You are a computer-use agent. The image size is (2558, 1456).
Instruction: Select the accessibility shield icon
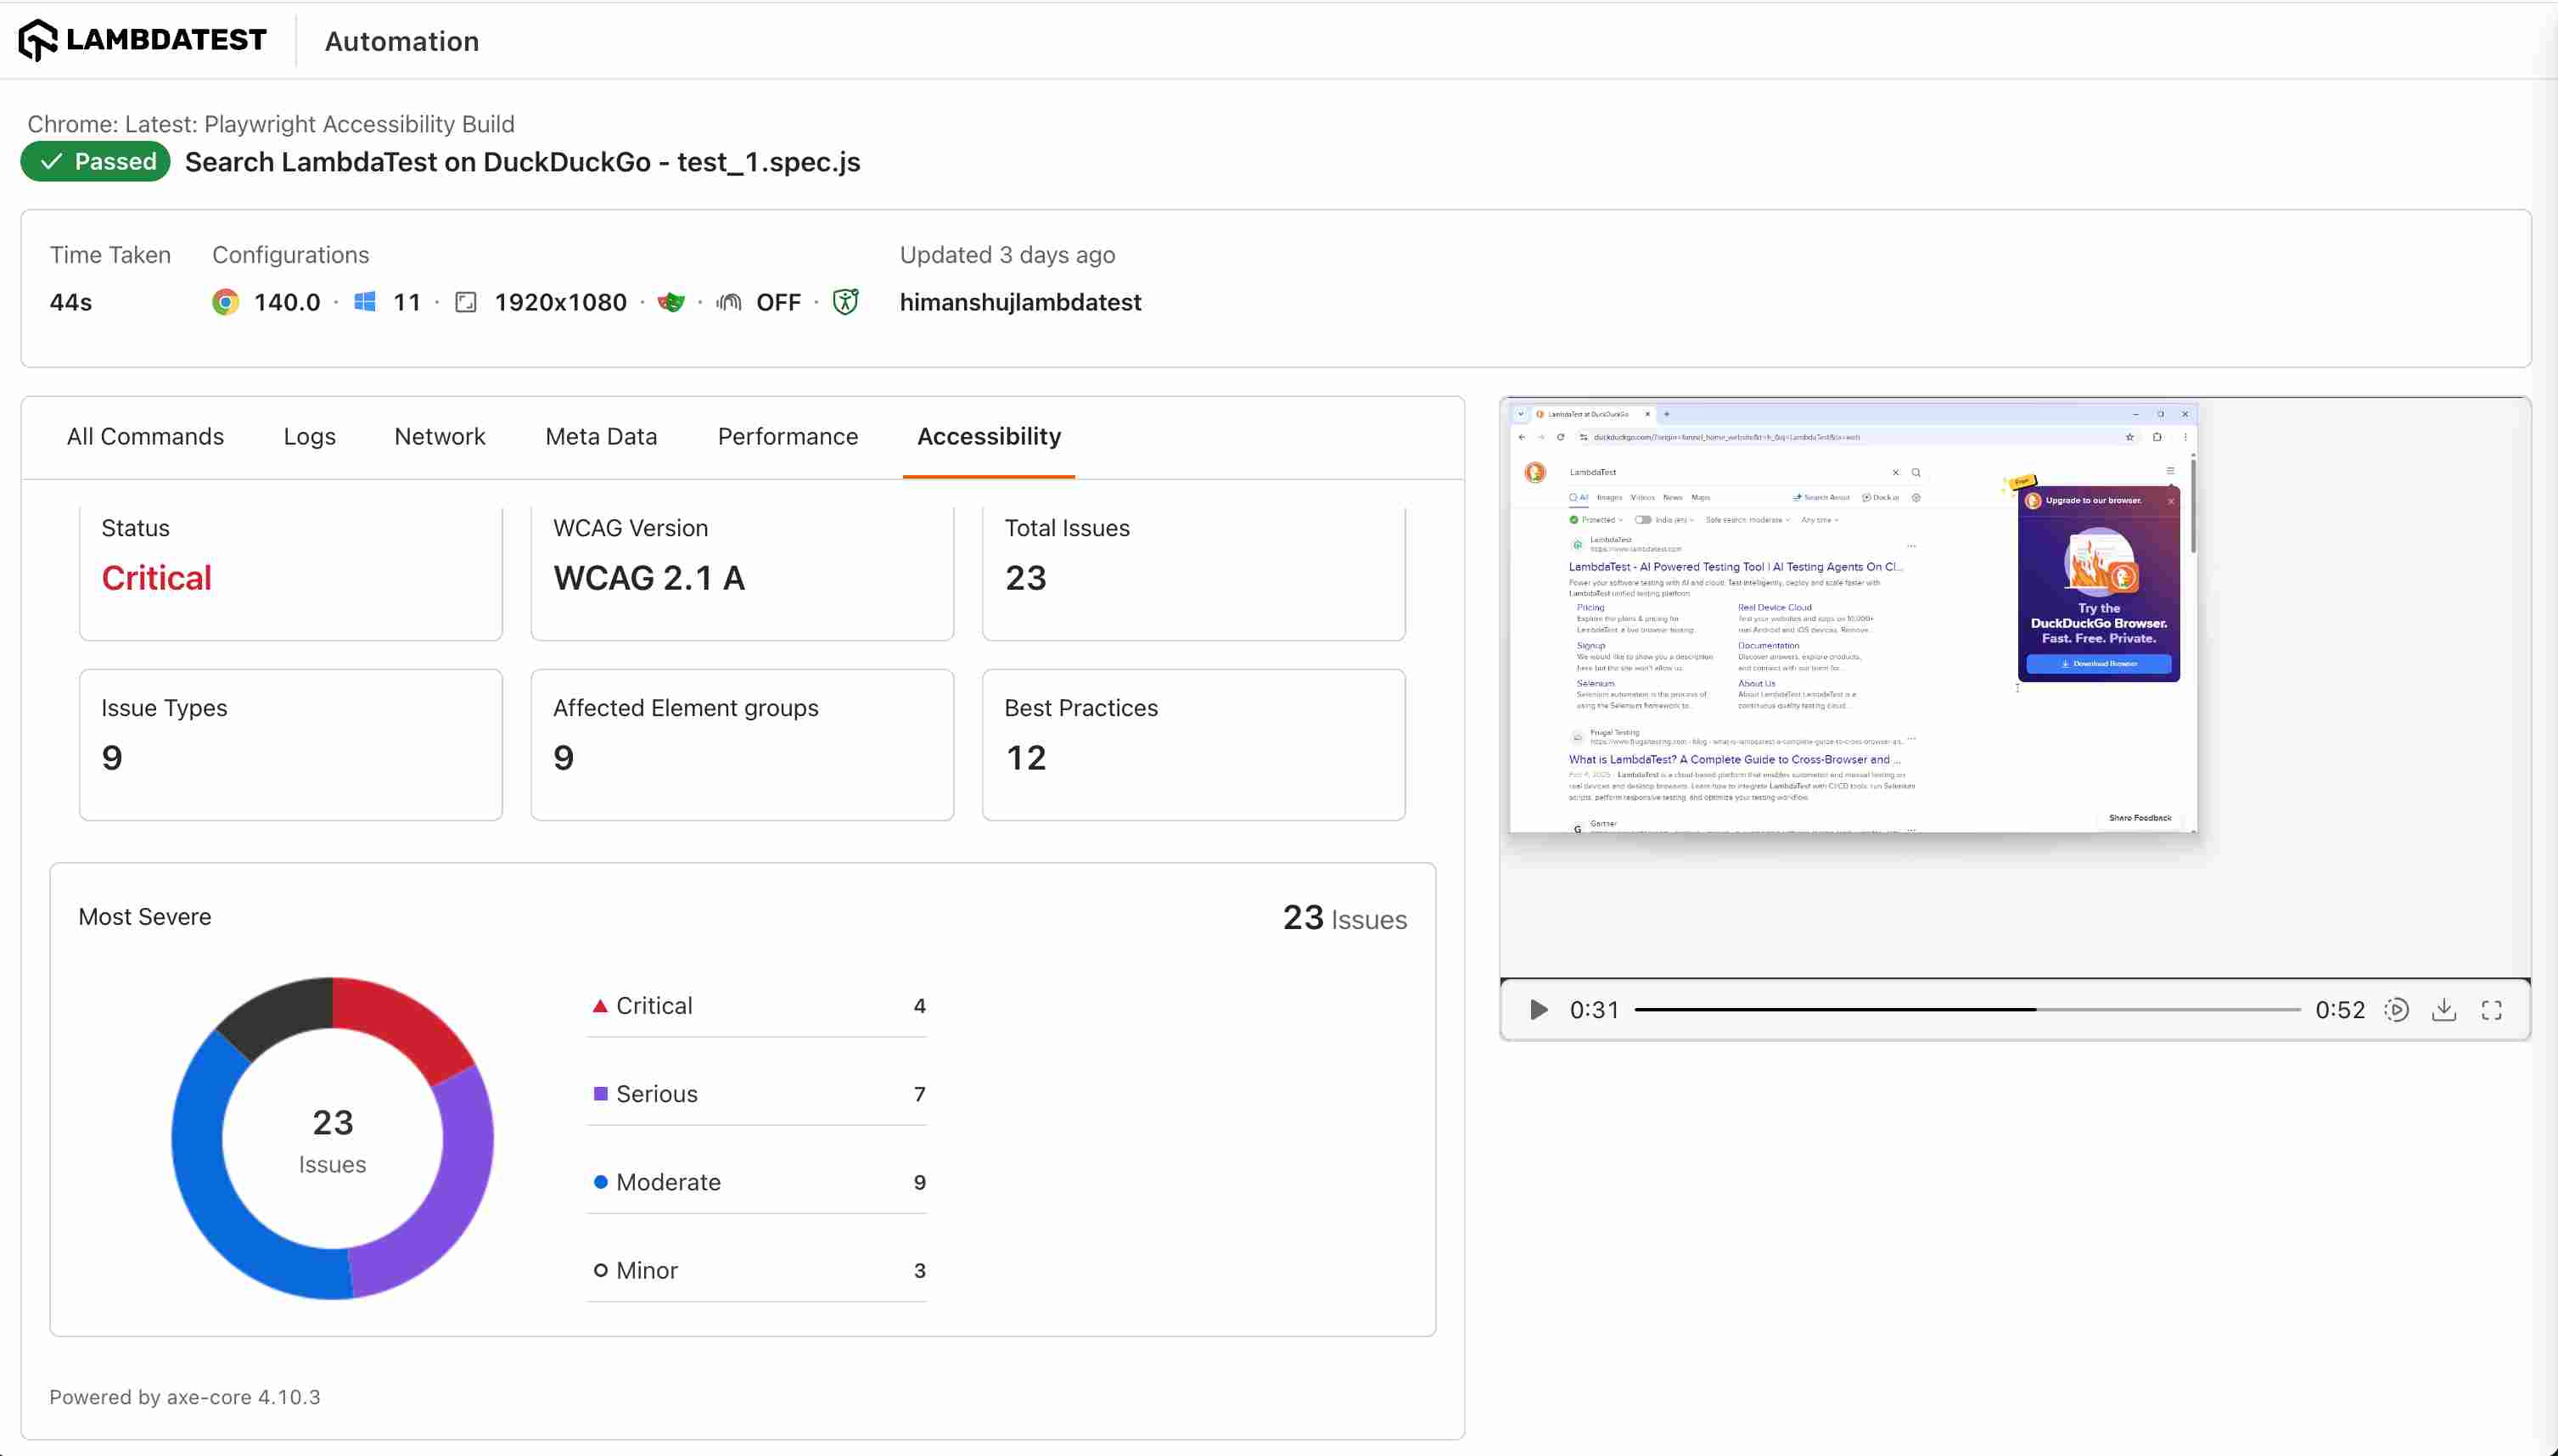845,302
